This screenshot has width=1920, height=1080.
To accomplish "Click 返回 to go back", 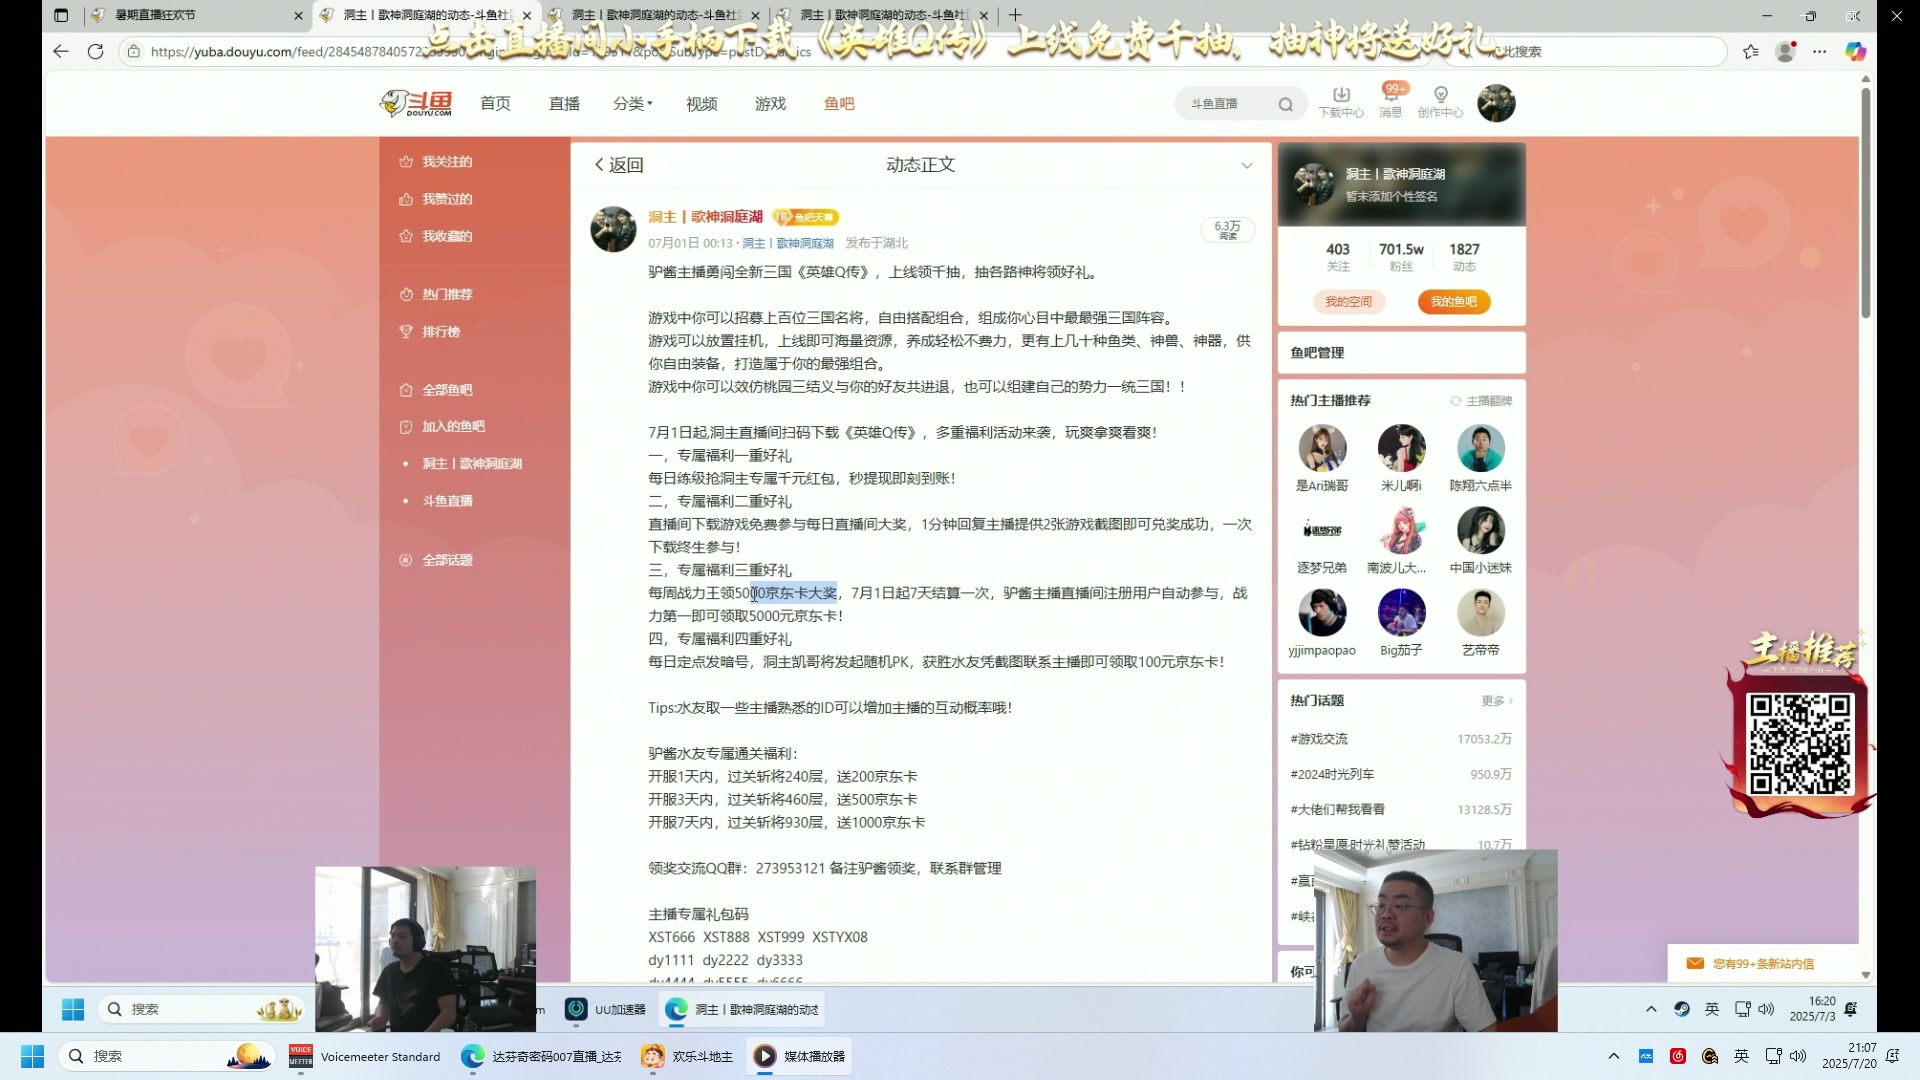I will pyautogui.click(x=619, y=165).
